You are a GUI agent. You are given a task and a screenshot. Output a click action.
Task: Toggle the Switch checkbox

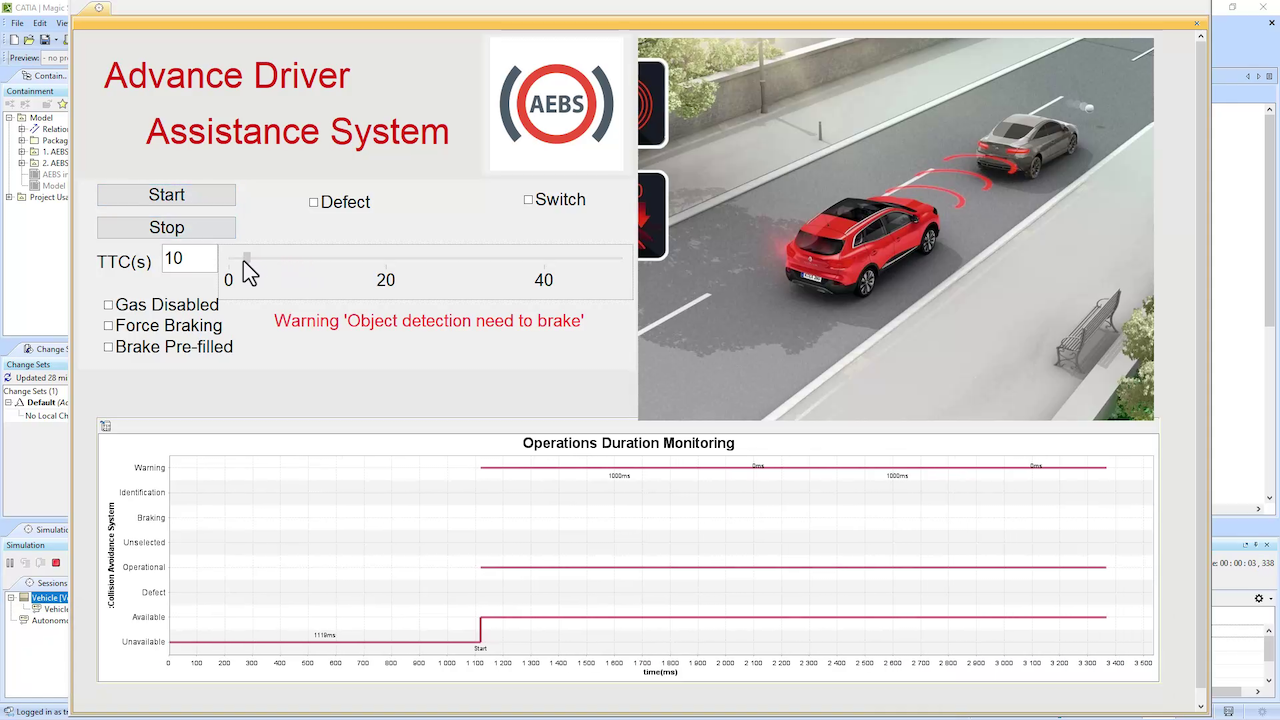tap(528, 199)
